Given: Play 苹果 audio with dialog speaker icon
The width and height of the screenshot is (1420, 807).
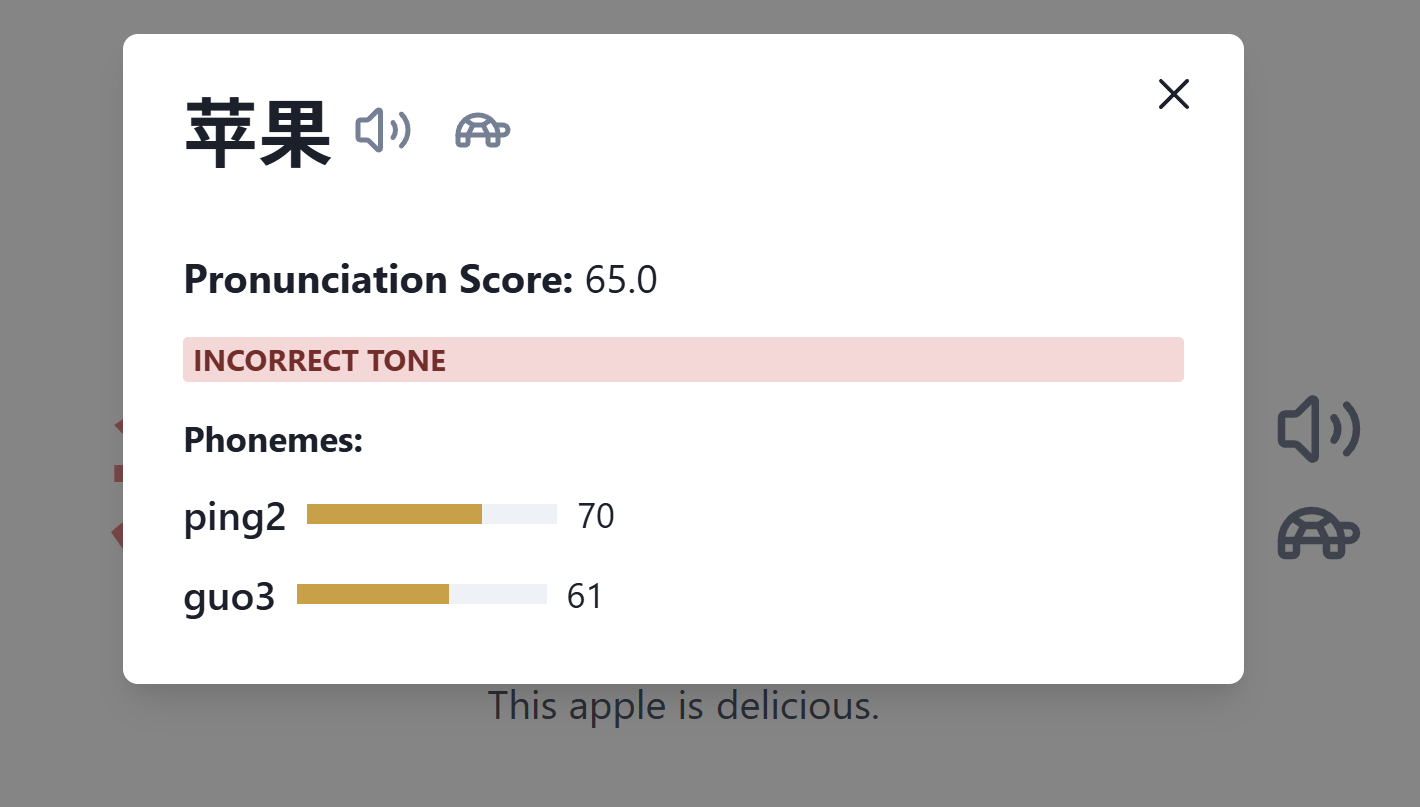Looking at the screenshot, I should 382,130.
